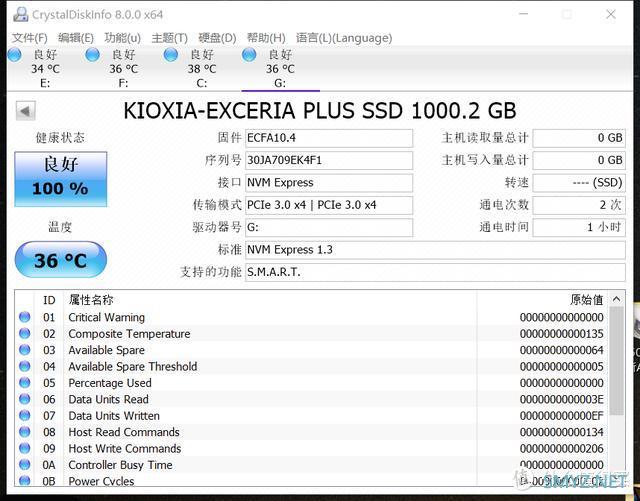This screenshot has width=640, height=501.
Task: Select the Percentage Used row
Action: (x=312, y=383)
